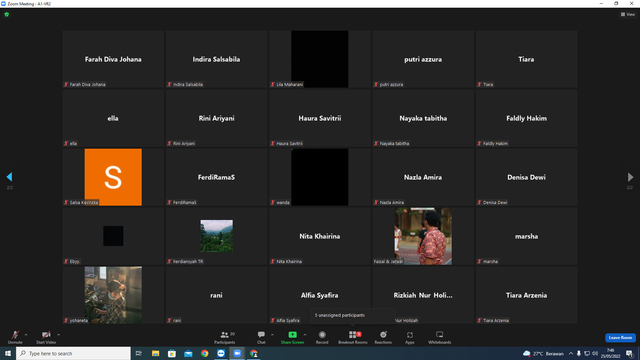The width and height of the screenshot is (640, 360).
Task: Open the View layout menu
Action: pos(628,14)
